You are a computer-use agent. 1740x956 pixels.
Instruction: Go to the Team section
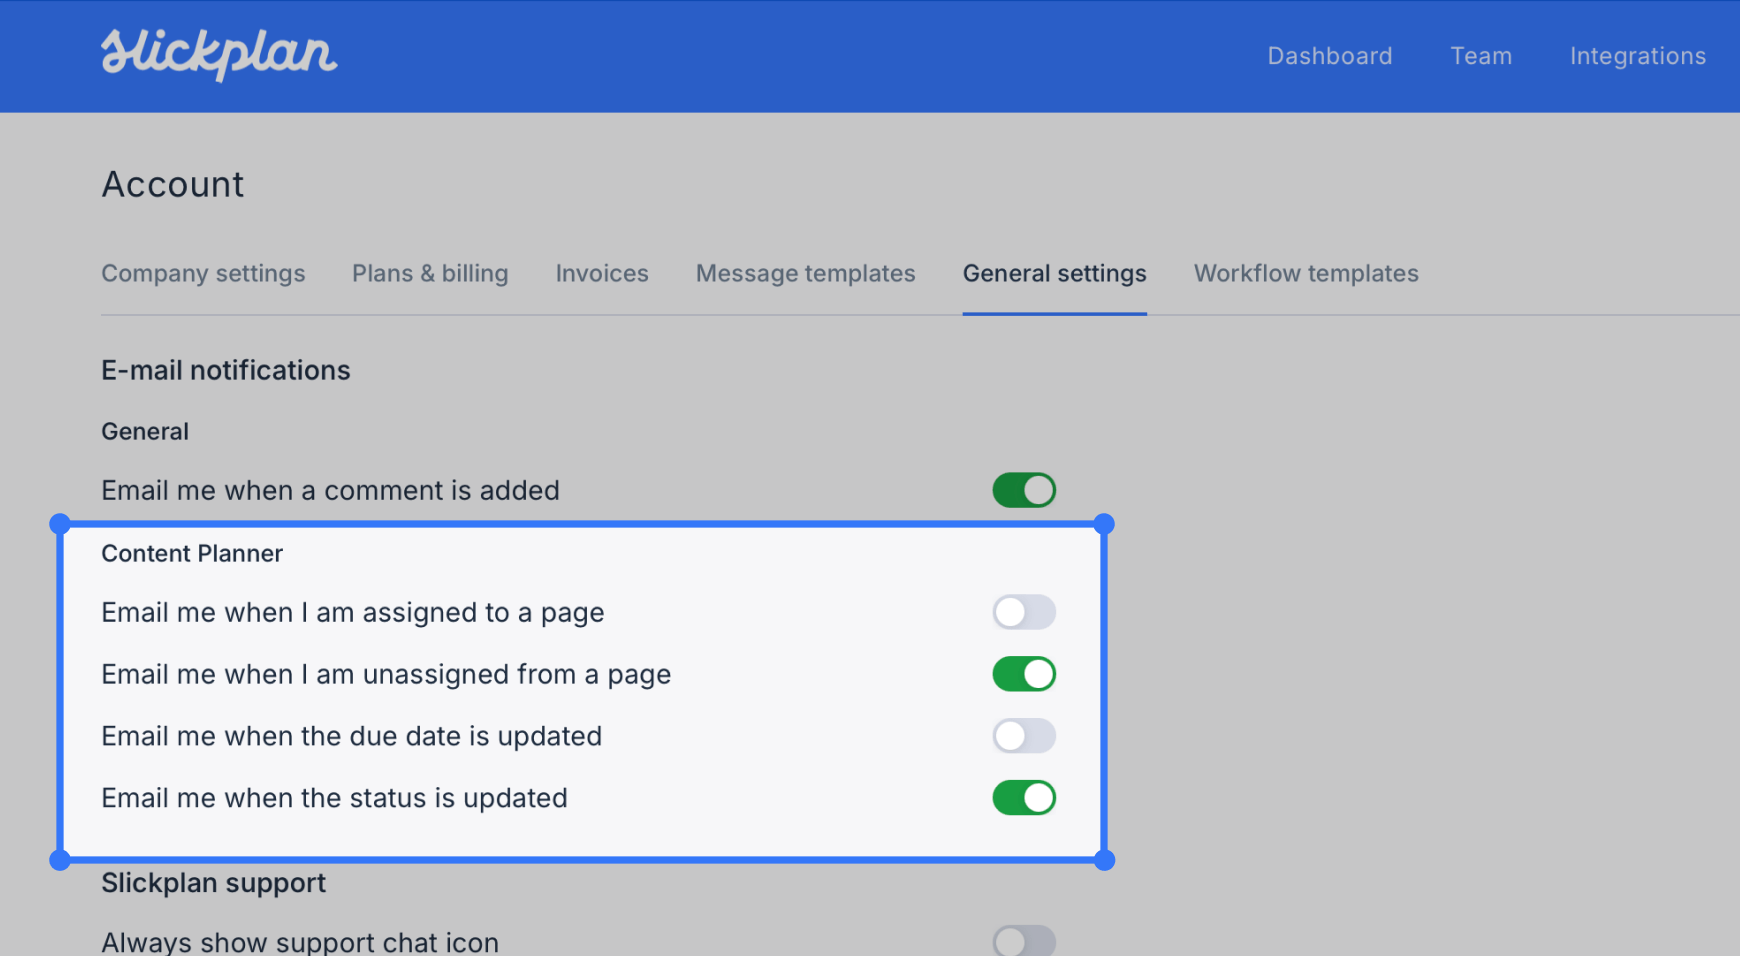tap(1481, 56)
